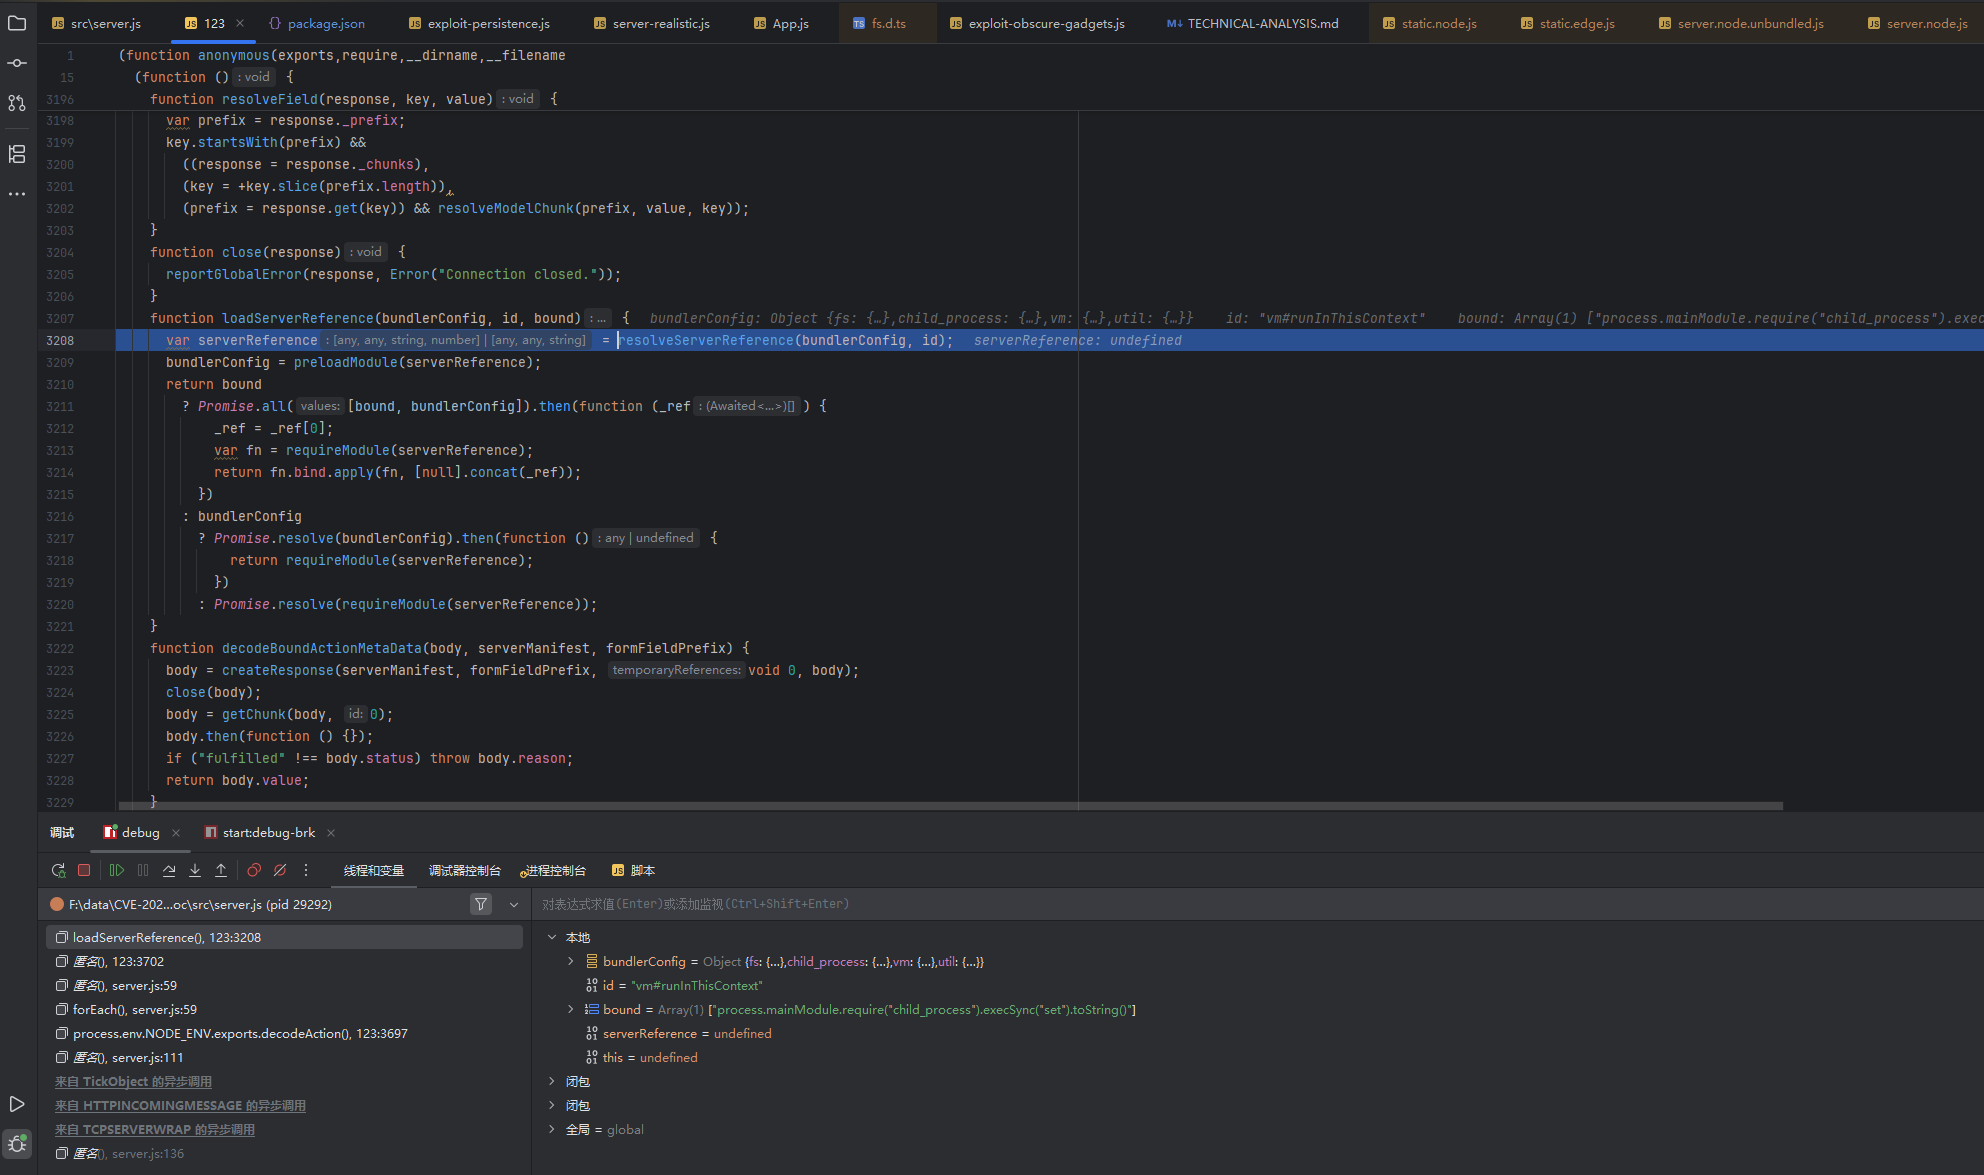Switch to the TECHNICAL-ANALYSIS.md tab
Image resolution: width=1984 pixels, height=1175 pixels.
pyautogui.click(x=1262, y=23)
